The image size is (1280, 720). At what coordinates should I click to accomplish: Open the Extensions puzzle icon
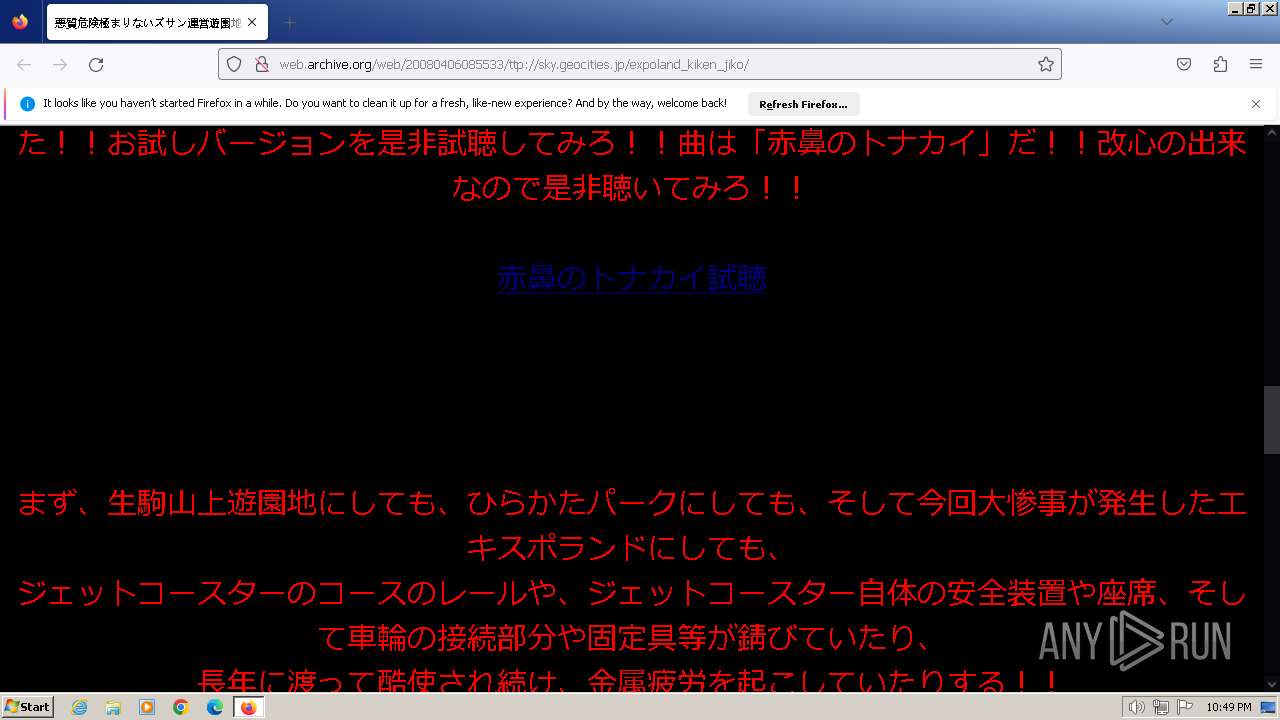[x=1220, y=64]
